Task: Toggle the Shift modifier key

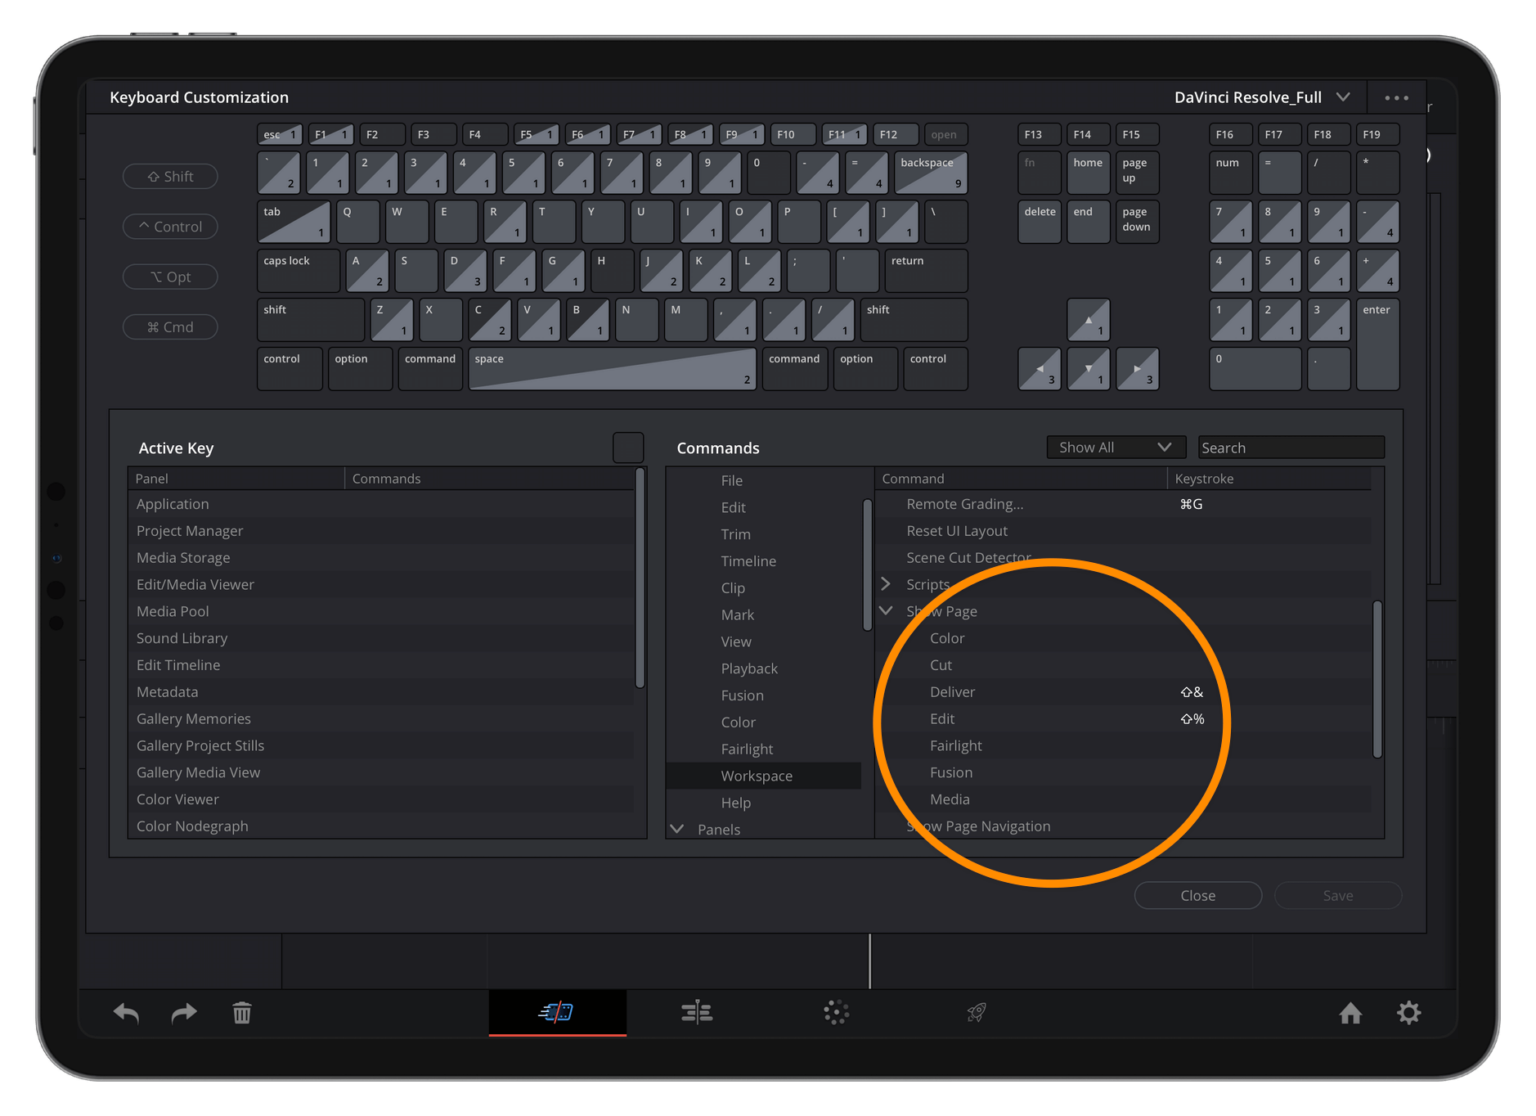Action: (170, 176)
